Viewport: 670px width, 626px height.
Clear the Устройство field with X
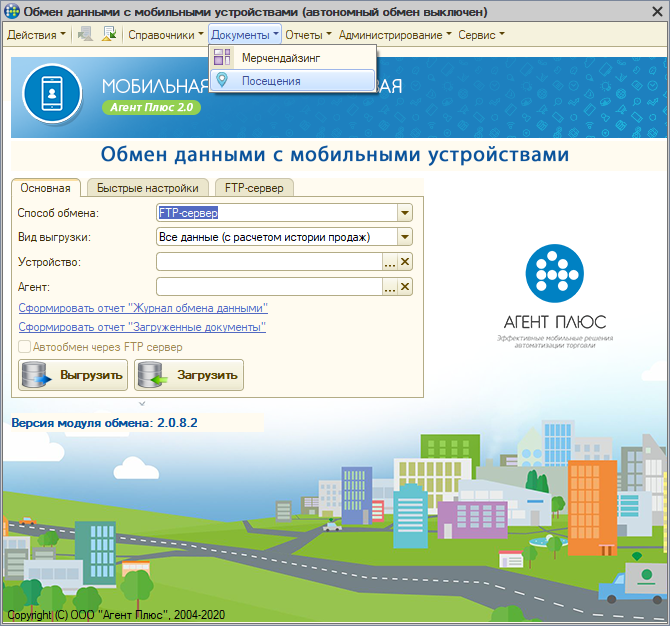(x=405, y=262)
